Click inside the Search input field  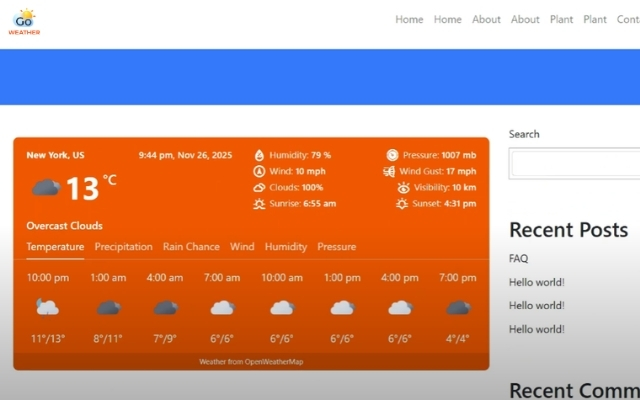point(576,164)
